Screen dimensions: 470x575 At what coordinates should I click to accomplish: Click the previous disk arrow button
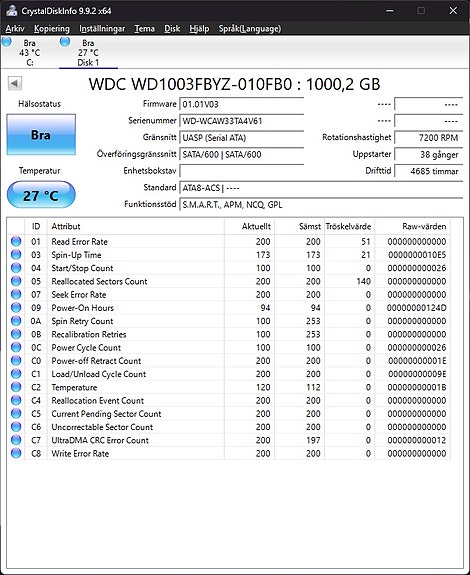[x=15, y=84]
